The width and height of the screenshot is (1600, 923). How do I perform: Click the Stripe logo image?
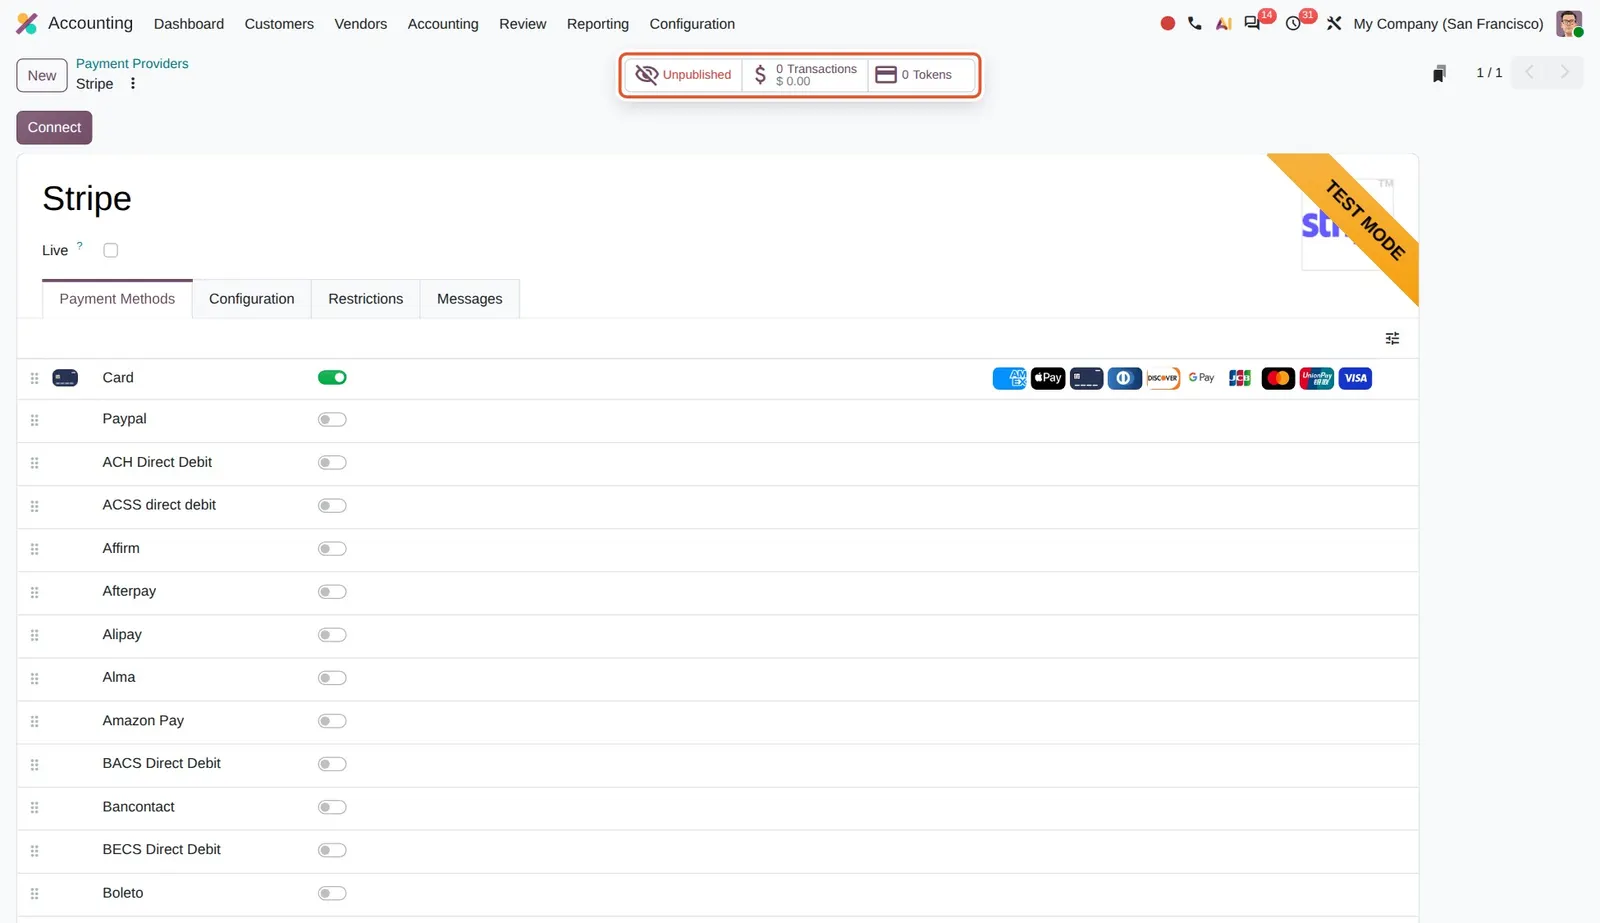coord(1348,225)
